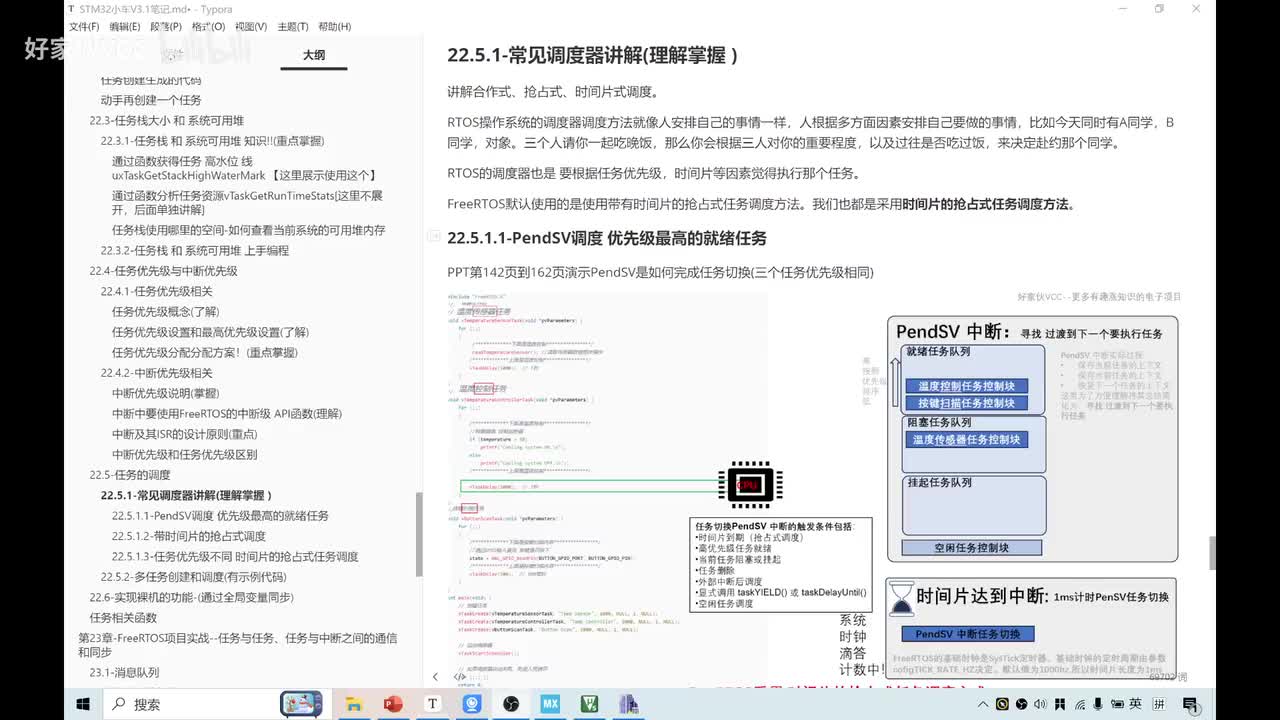Click the outline sidebar scrollbar thumb
Screen dimensions: 1280x720
pos(419,535)
